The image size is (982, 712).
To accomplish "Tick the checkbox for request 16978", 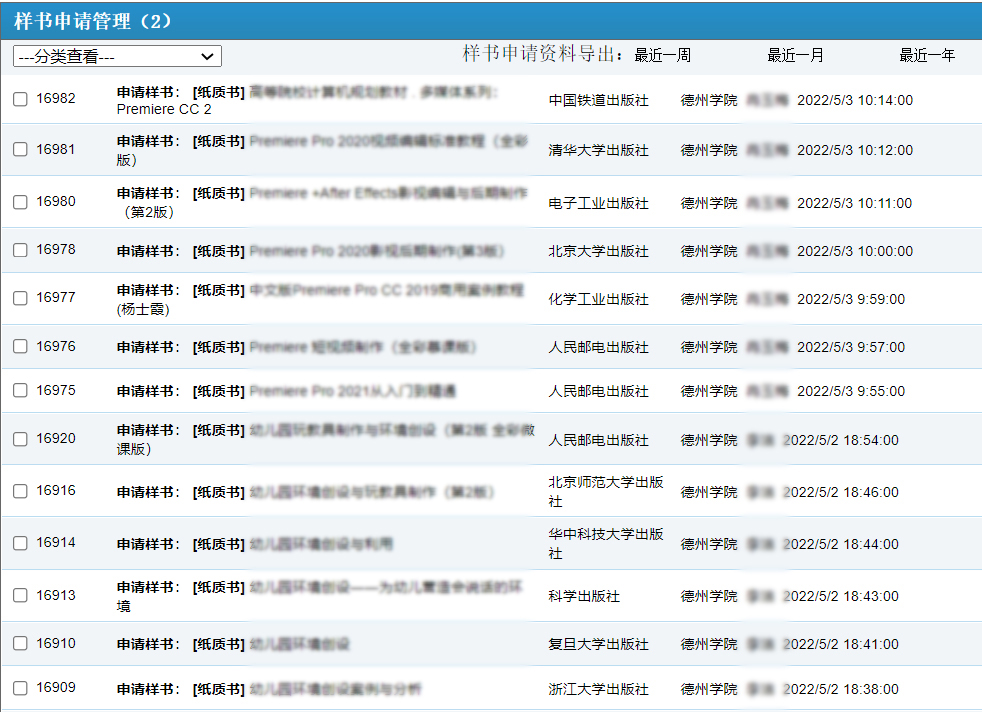I will tap(20, 250).
